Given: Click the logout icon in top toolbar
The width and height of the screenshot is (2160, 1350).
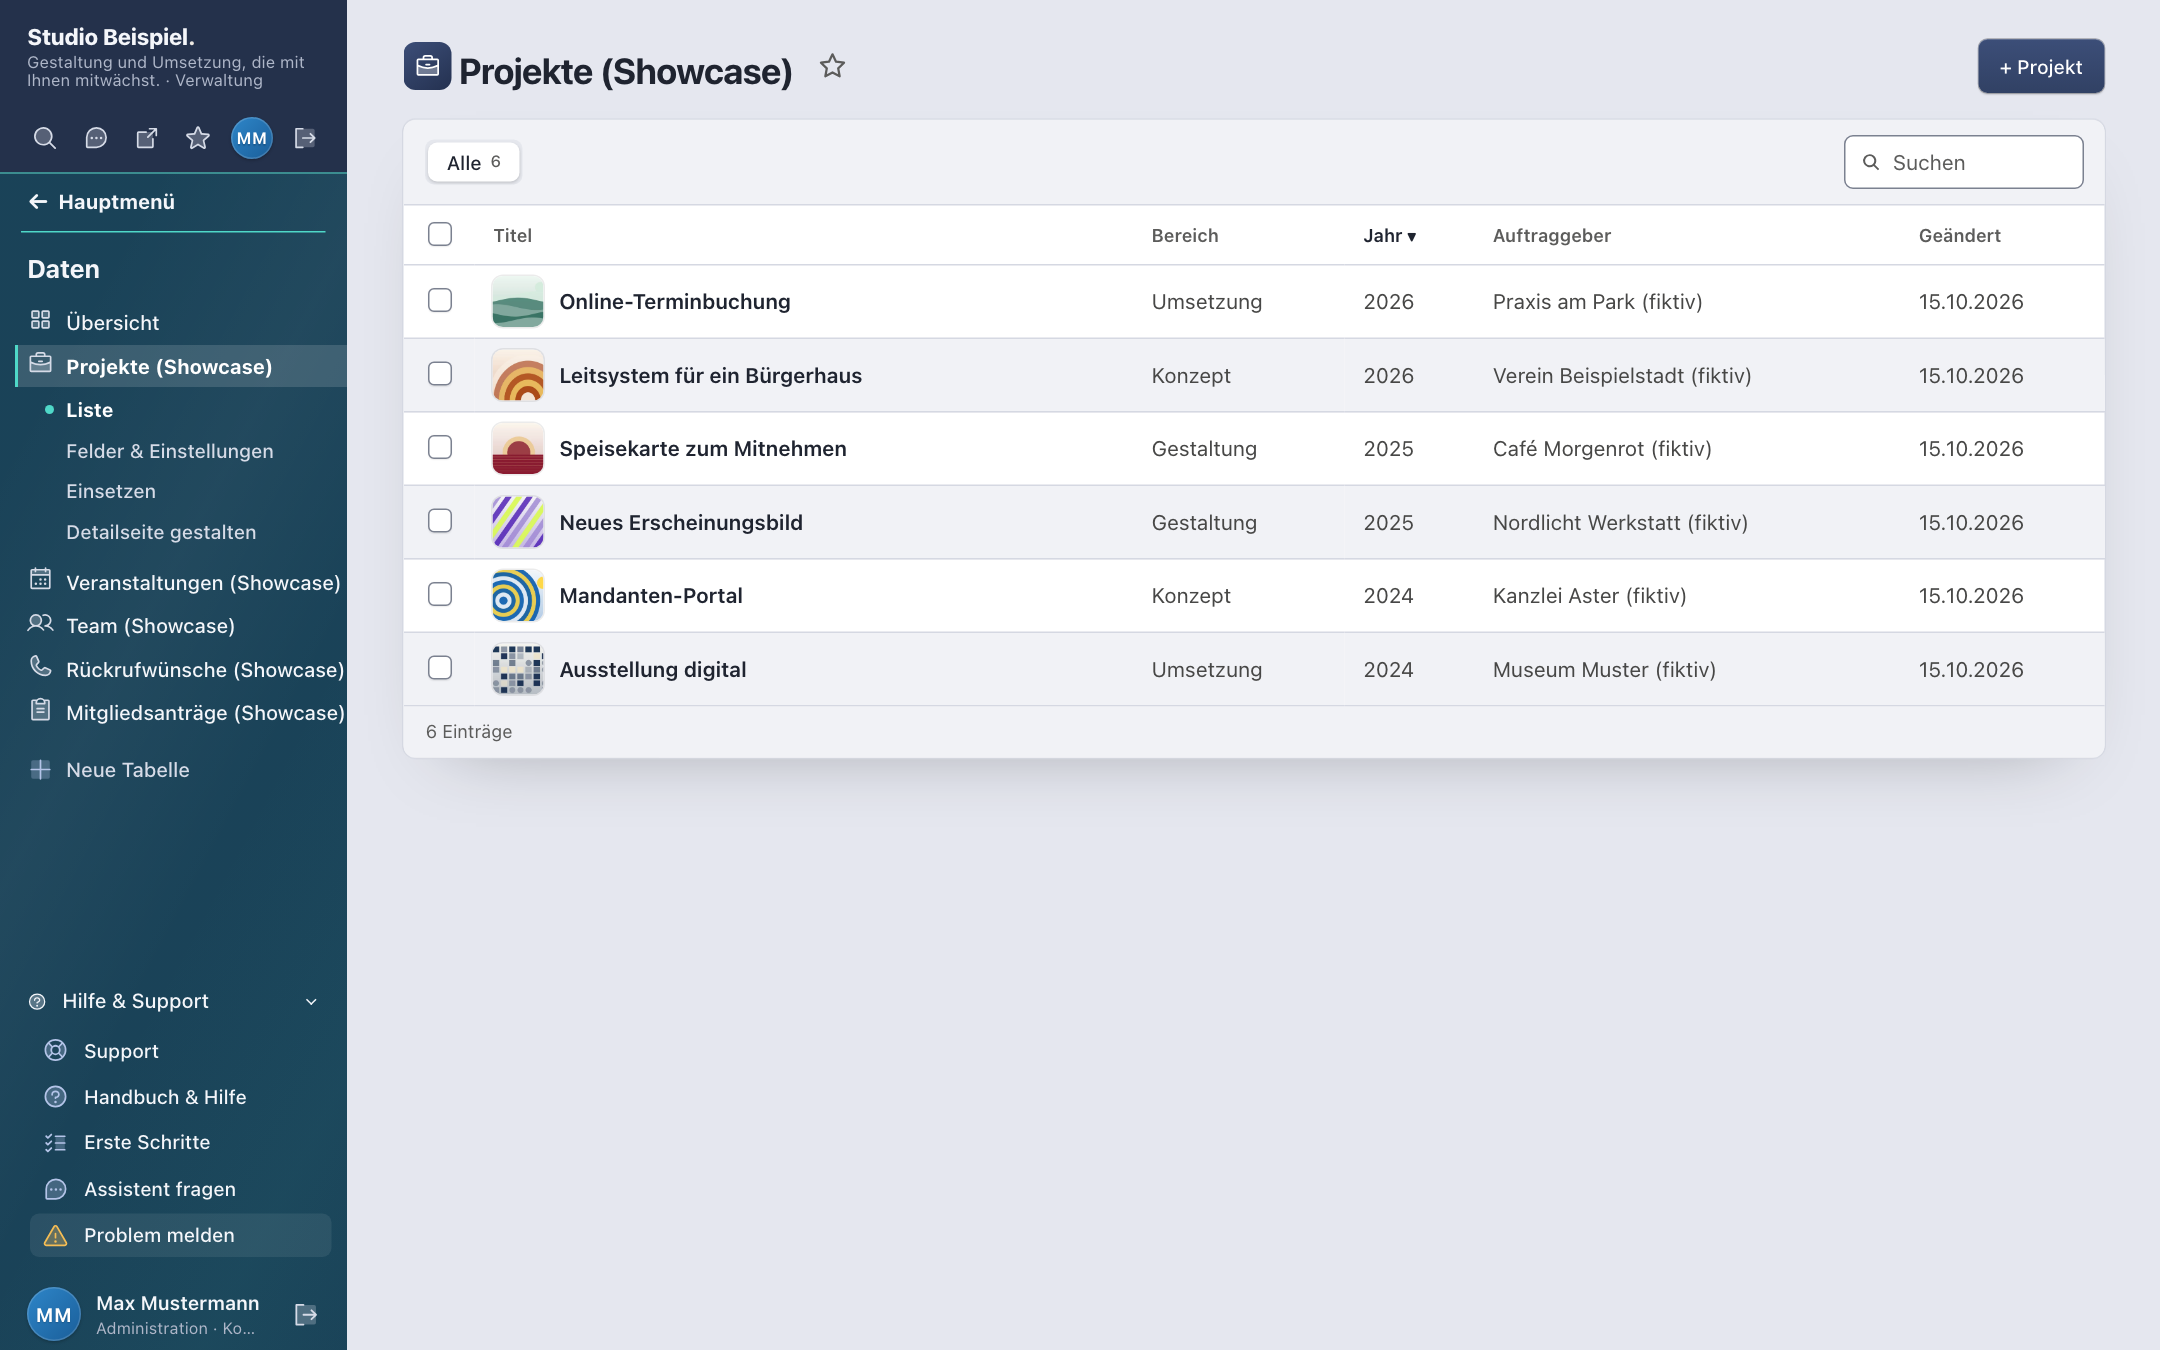Looking at the screenshot, I should (305, 138).
